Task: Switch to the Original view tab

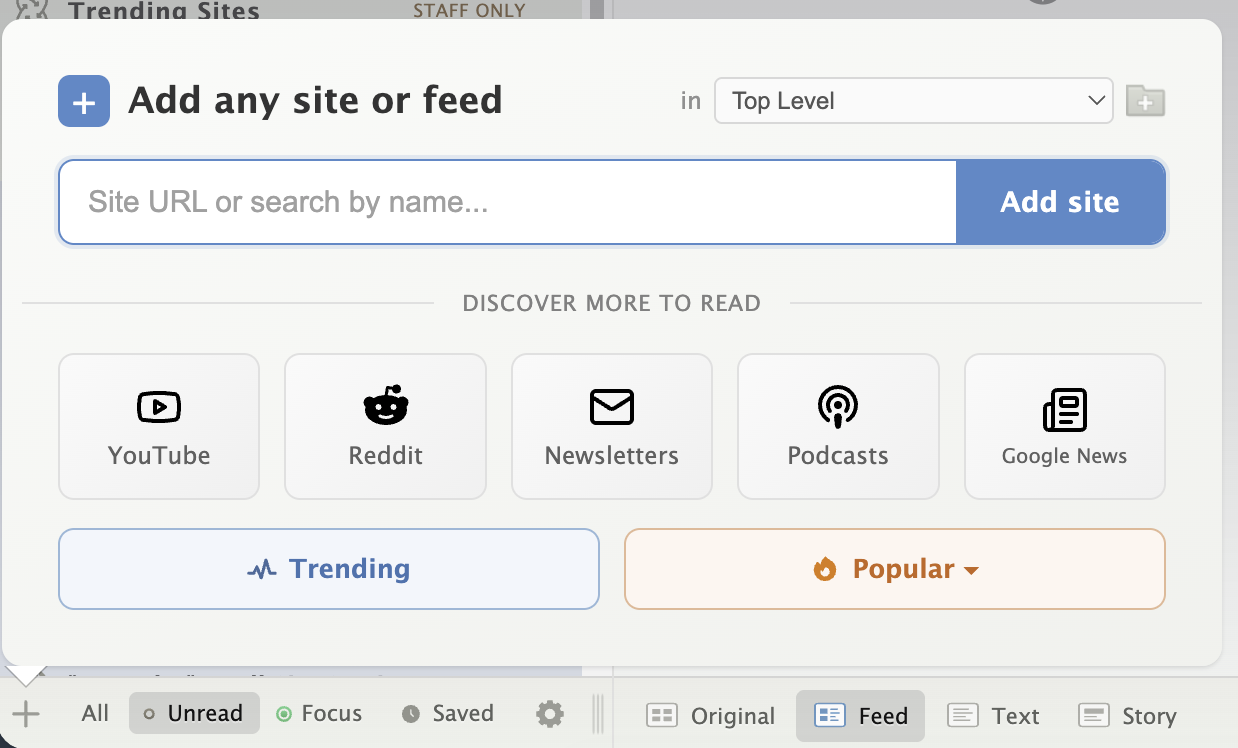Action: 710,716
